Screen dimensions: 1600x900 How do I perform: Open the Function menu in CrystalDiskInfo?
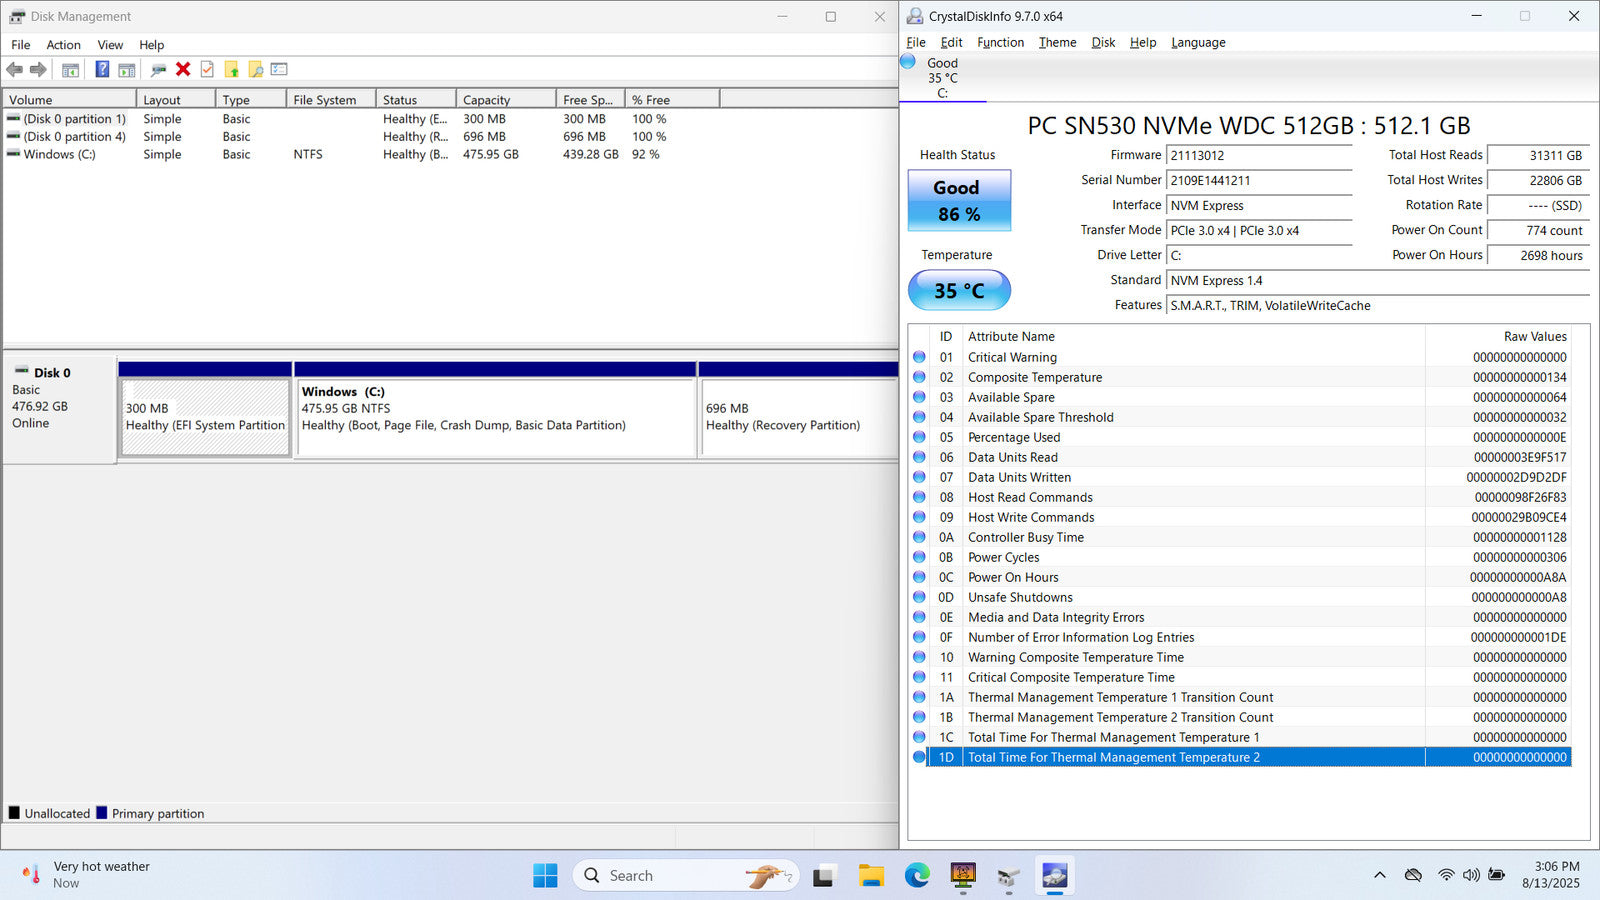coord(1000,42)
